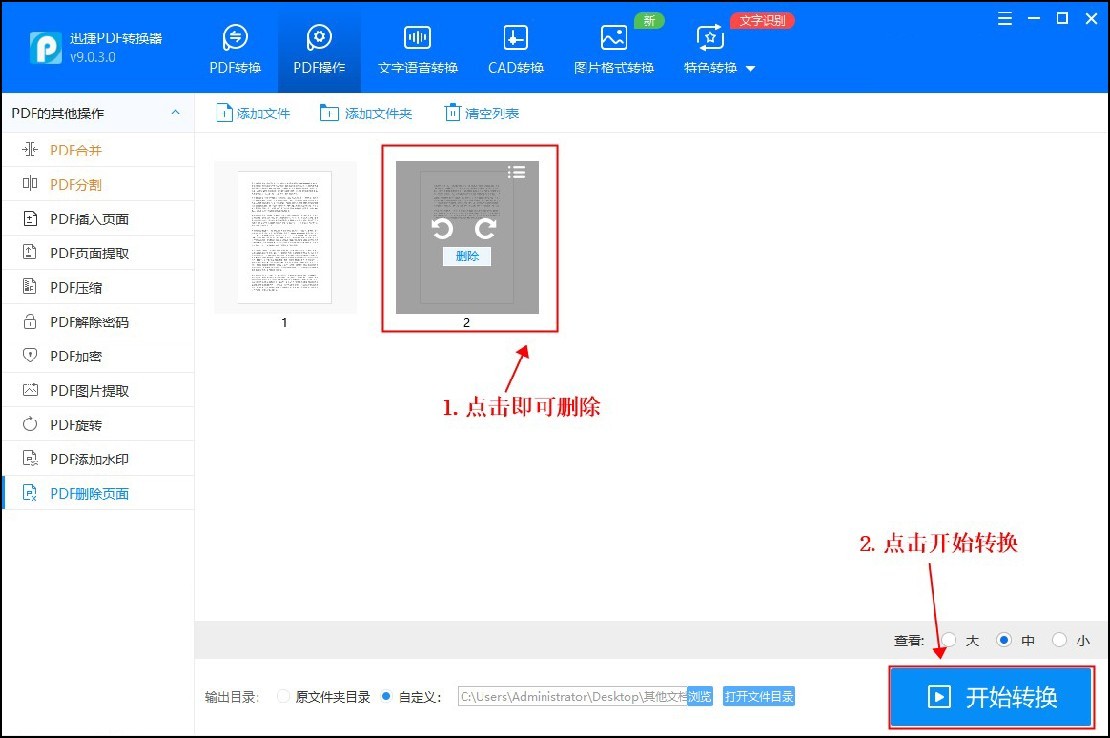Switch view size to 大
The height and width of the screenshot is (738, 1110).
949,640
